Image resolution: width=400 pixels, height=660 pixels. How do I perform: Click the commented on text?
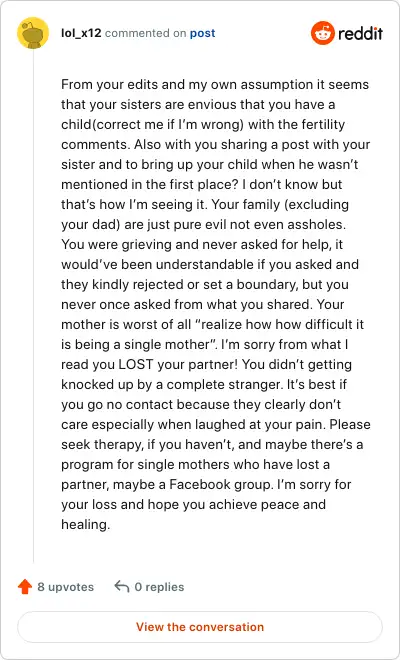145,33
